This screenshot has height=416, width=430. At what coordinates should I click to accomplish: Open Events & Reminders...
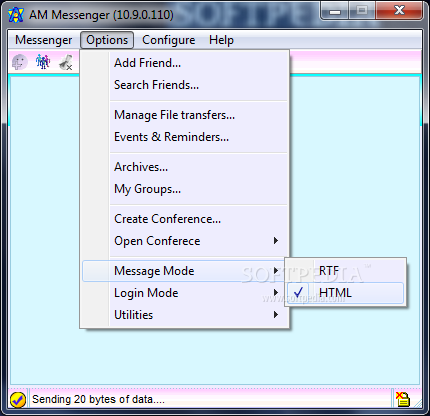coord(185,137)
